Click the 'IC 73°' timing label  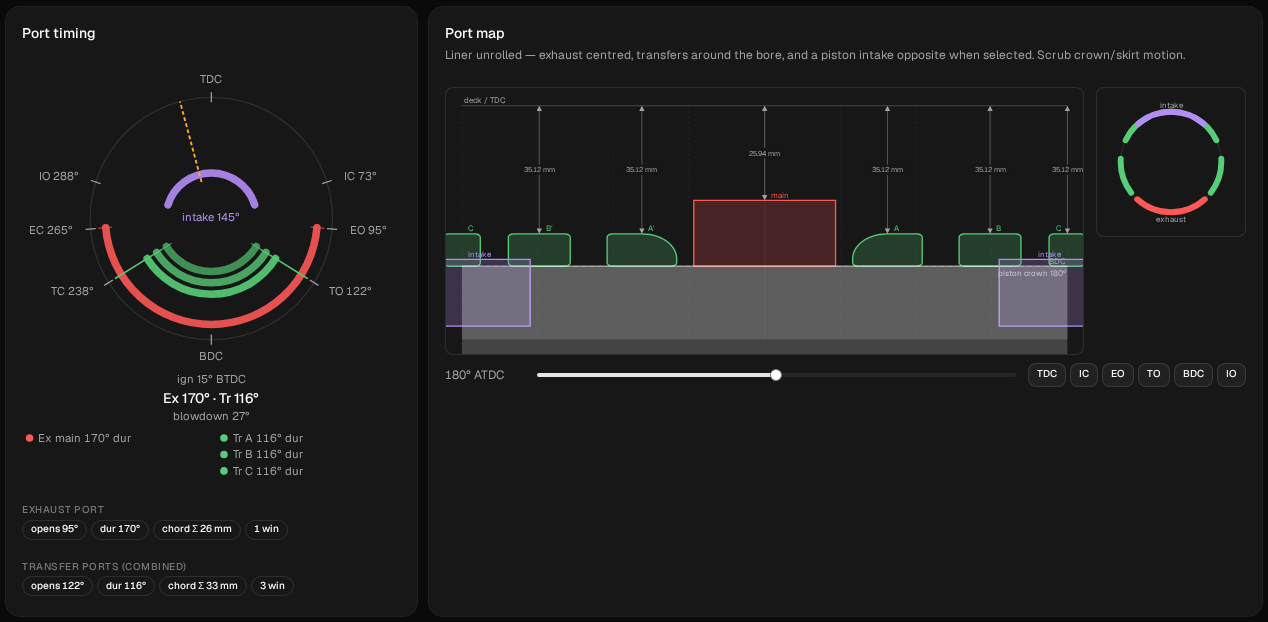[360, 176]
